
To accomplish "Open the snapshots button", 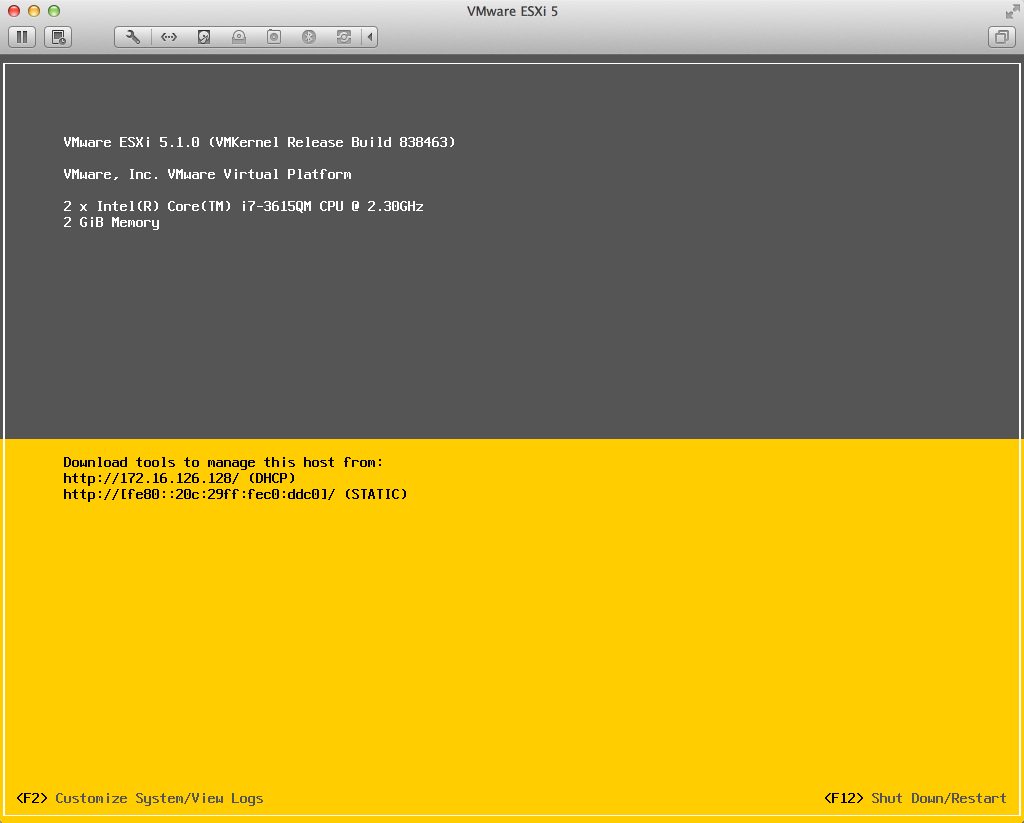I will pyautogui.click(x=58, y=37).
